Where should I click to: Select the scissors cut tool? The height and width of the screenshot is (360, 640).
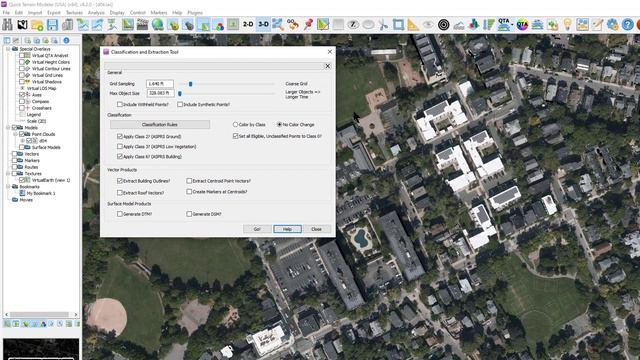click(x=383, y=25)
